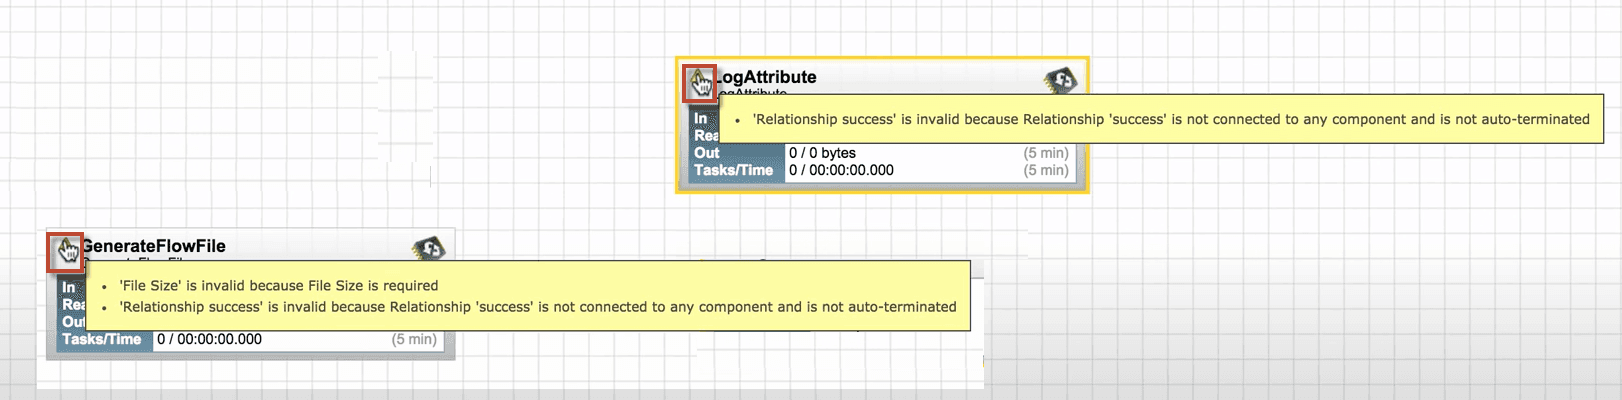Click the Out row label on LogAttribute
This screenshot has width=1622, height=400.
coord(707,153)
